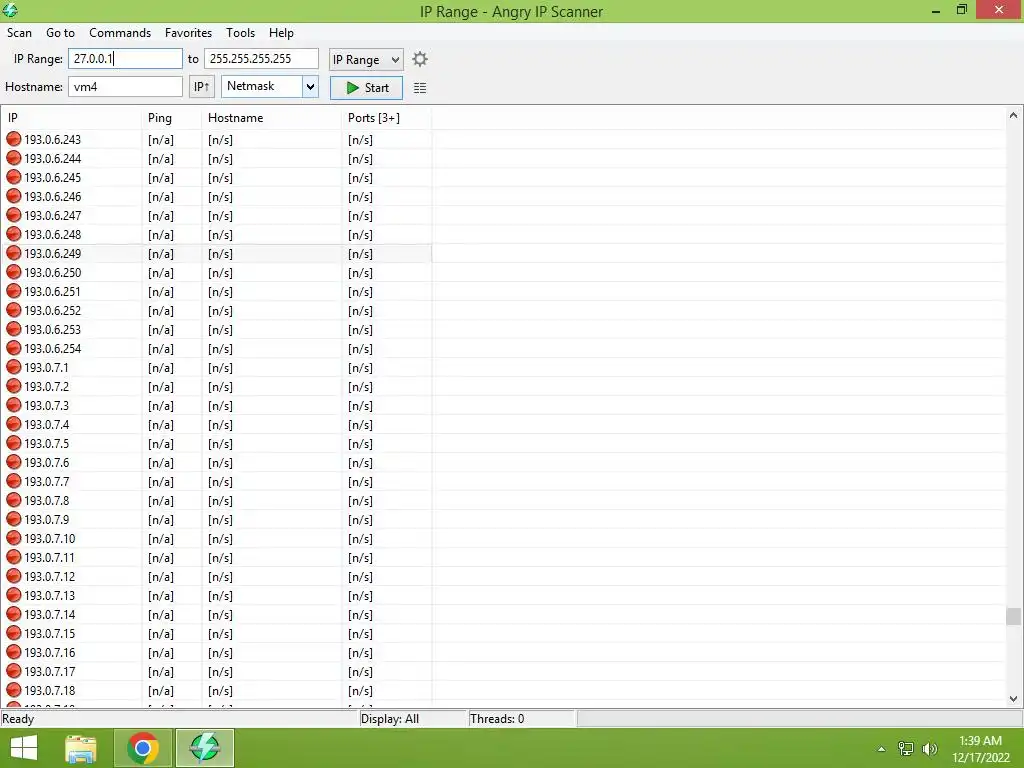Viewport: 1024px width, 768px height.
Task: Select the row text 193.0.6.247
Action: (53, 216)
